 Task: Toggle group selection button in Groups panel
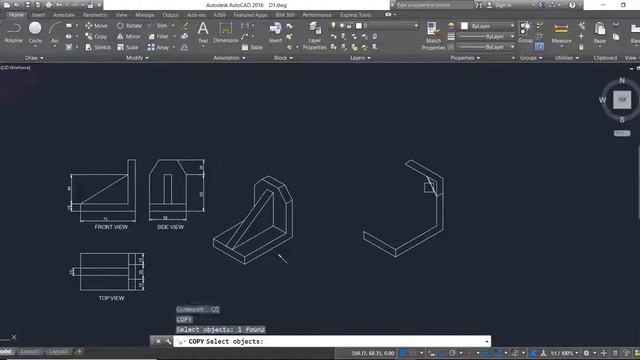[x=539, y=47]
